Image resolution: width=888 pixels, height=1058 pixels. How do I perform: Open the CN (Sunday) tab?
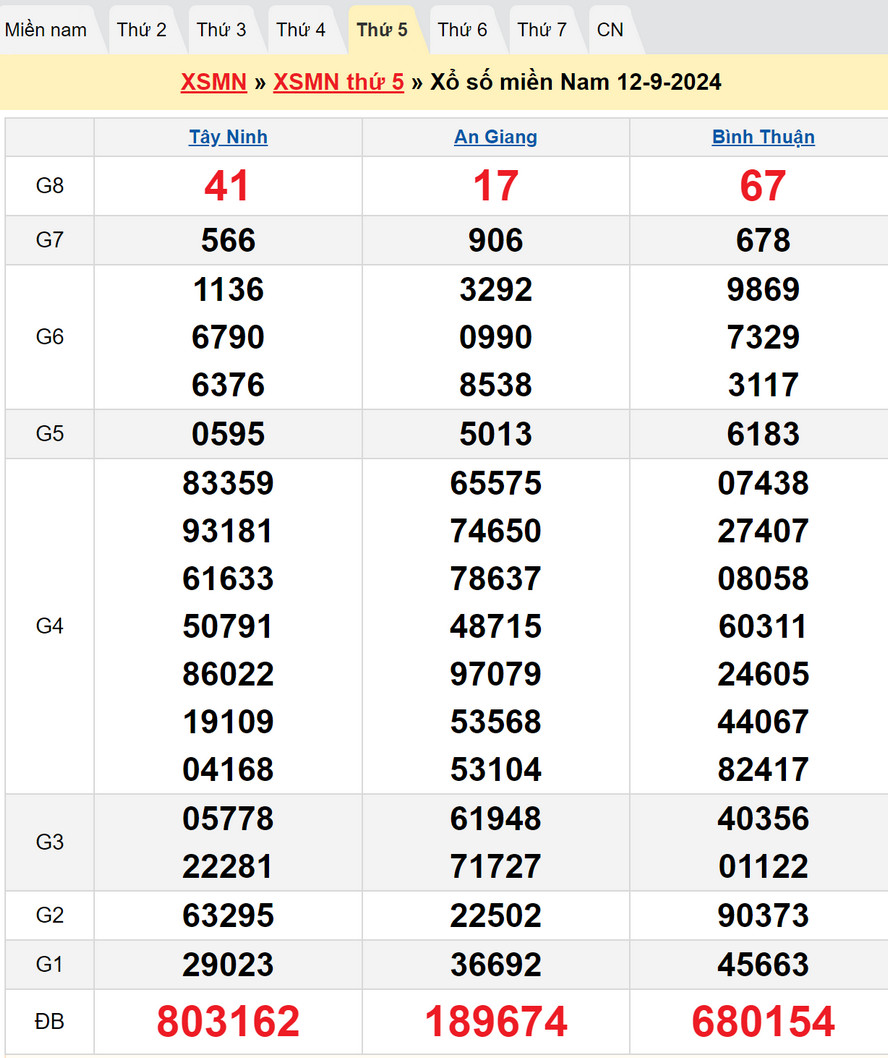610,30
